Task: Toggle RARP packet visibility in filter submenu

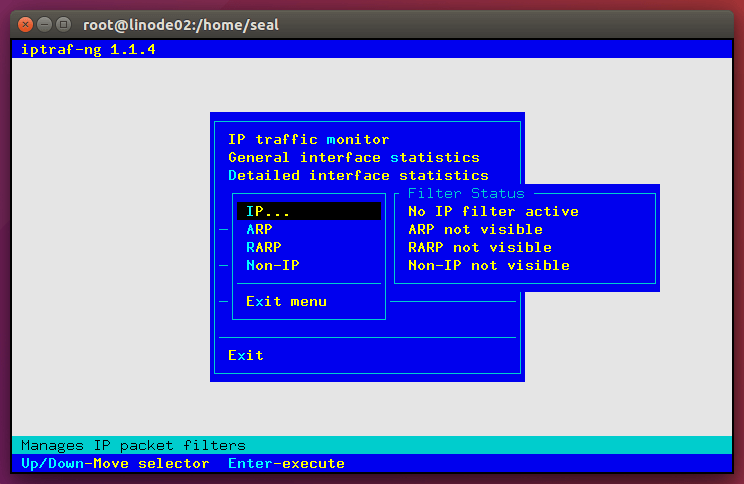Action: tap(264, 247)
